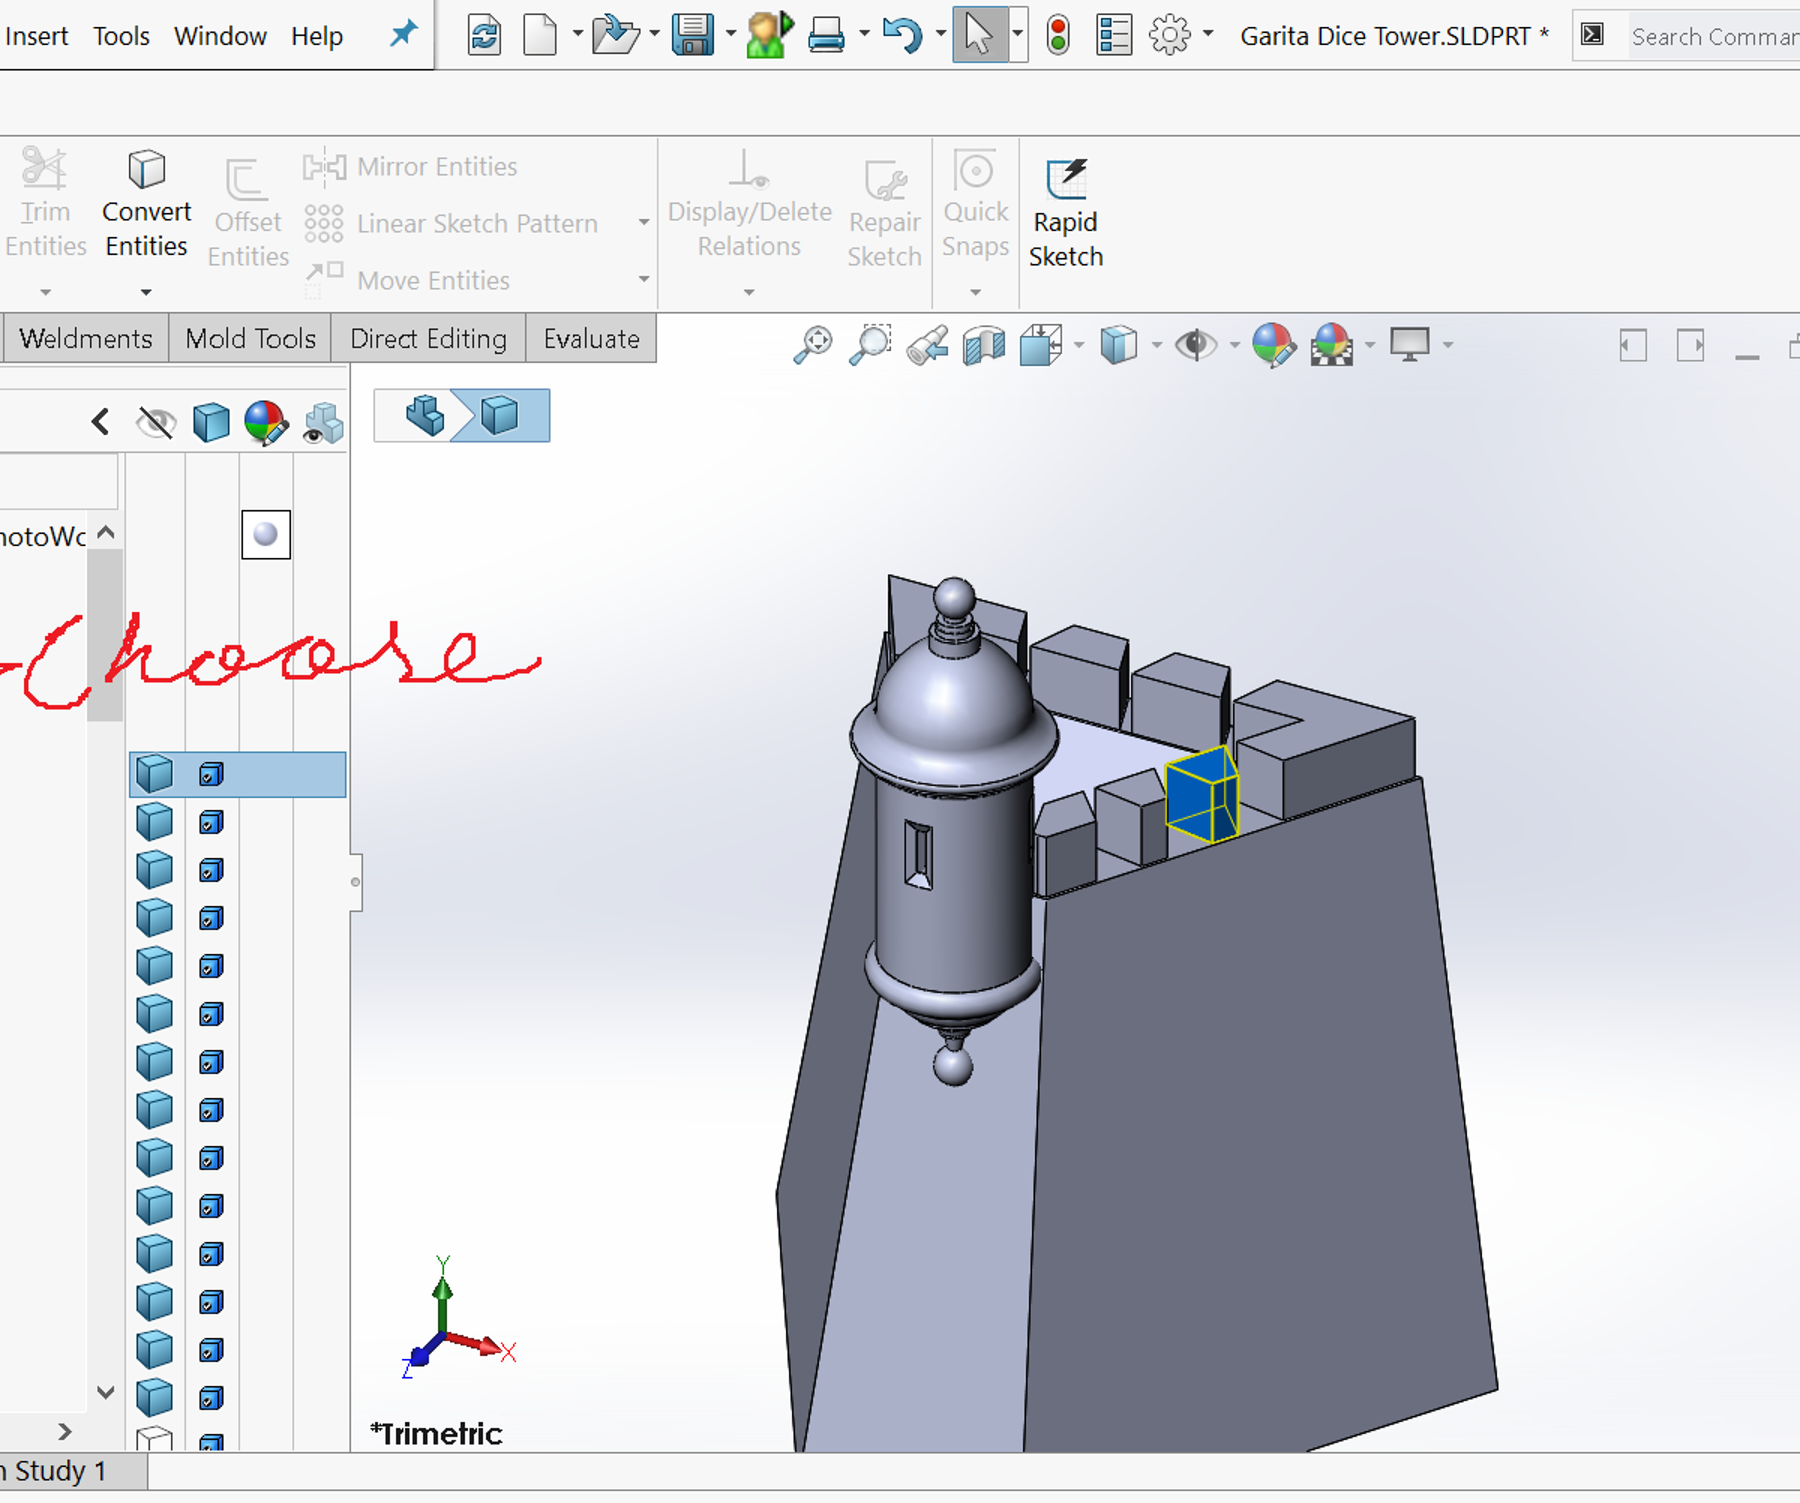Expand the View Orientation dropdown arrow
The height and width of the screenshot is (1503, 1800).
(x=1078, y=345)
